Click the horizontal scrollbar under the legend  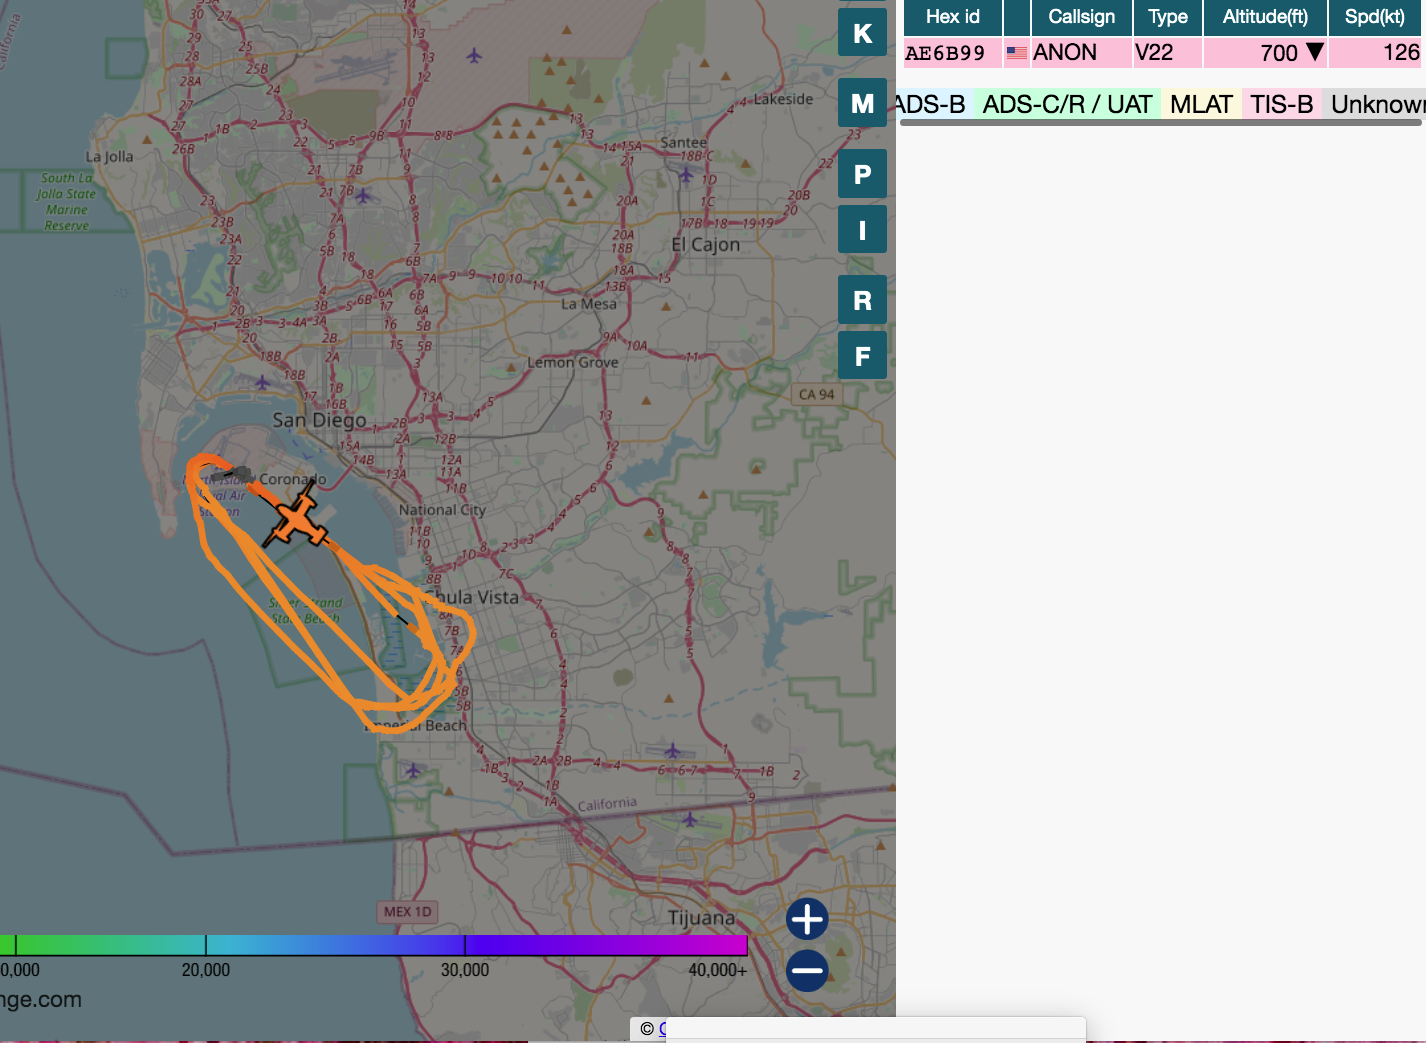pos(1160,123)
